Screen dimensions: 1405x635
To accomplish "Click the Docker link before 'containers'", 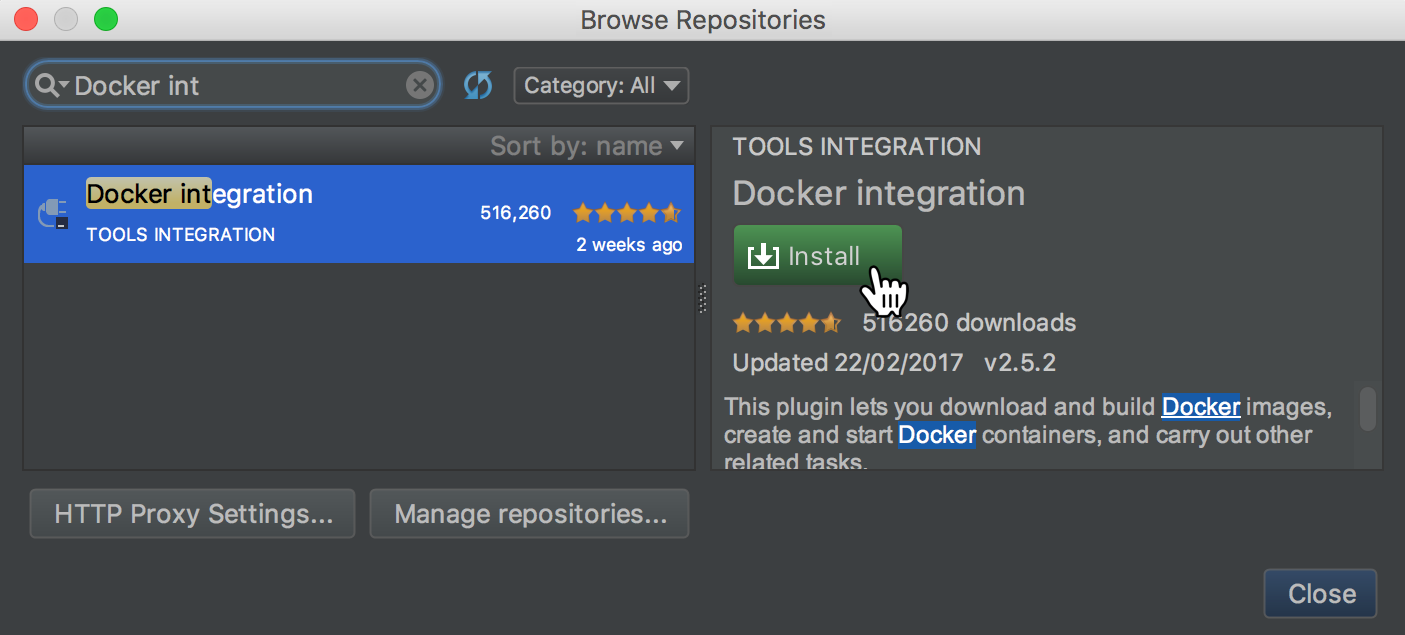I will pos(937,435).
